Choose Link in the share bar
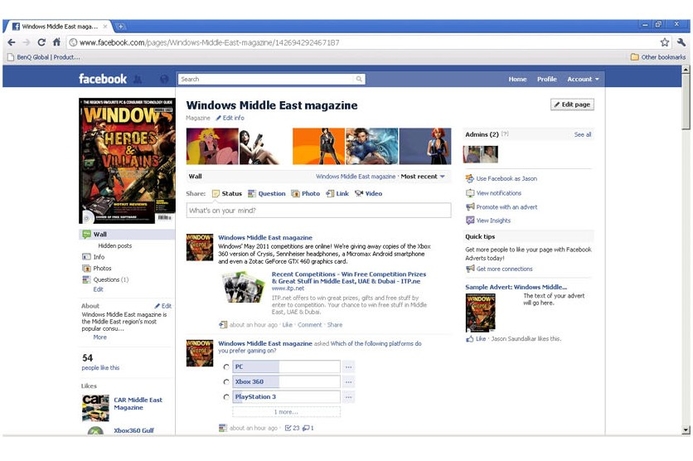 point(337,194)
